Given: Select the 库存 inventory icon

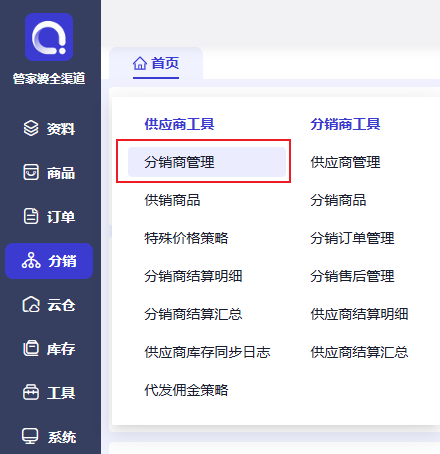Looking at the screenshot, I should pos(31,348).
